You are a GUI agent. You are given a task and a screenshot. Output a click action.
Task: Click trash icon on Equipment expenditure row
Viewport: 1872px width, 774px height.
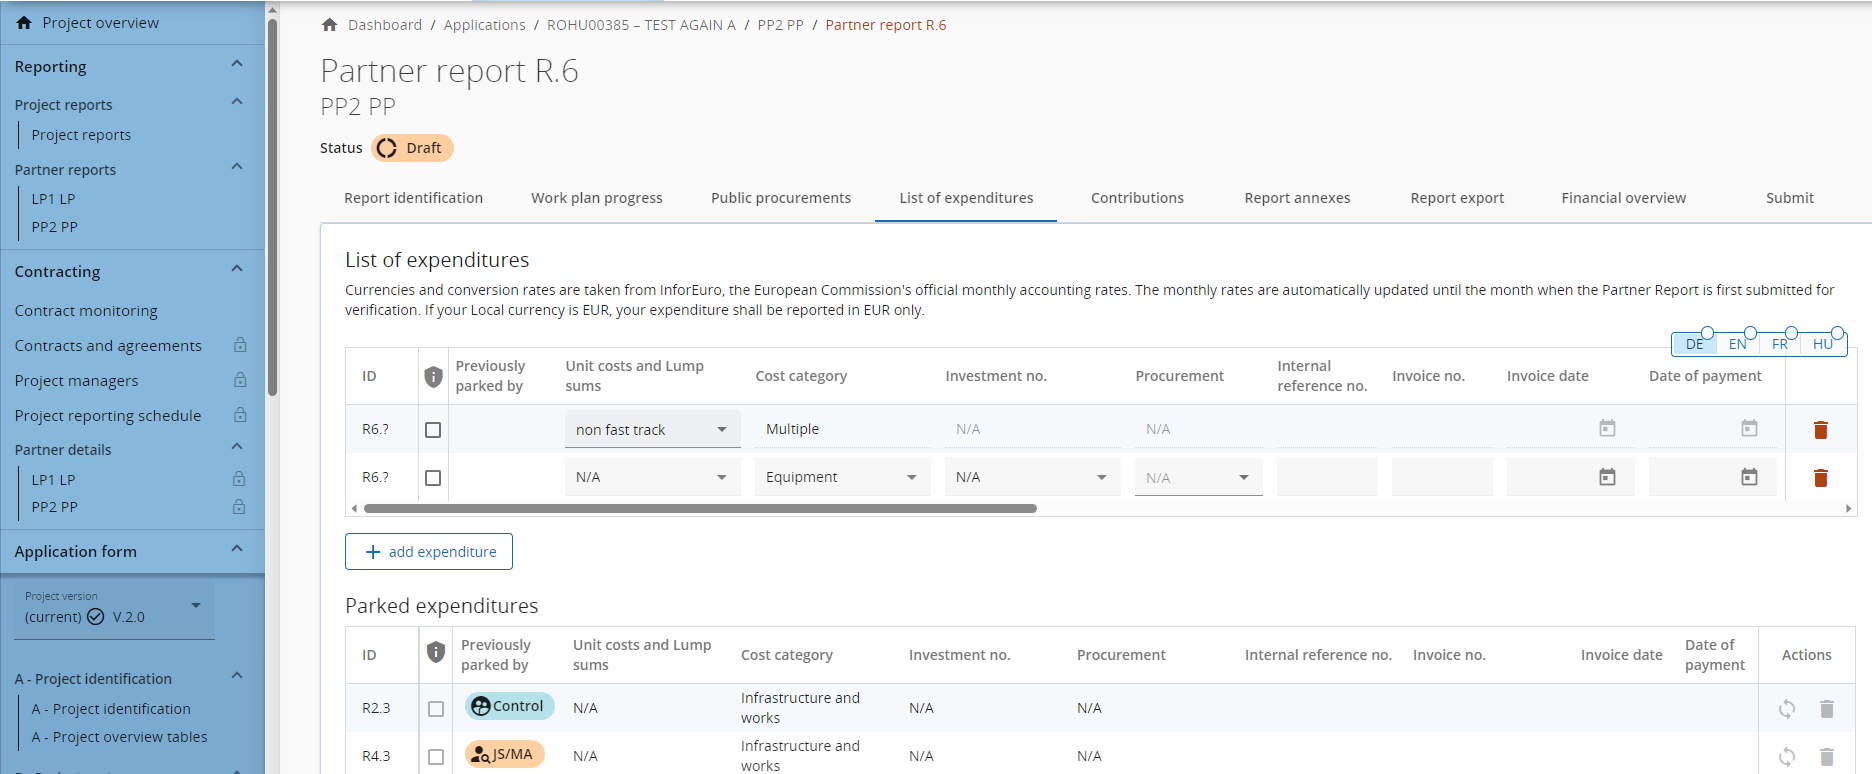(1820, 478)
